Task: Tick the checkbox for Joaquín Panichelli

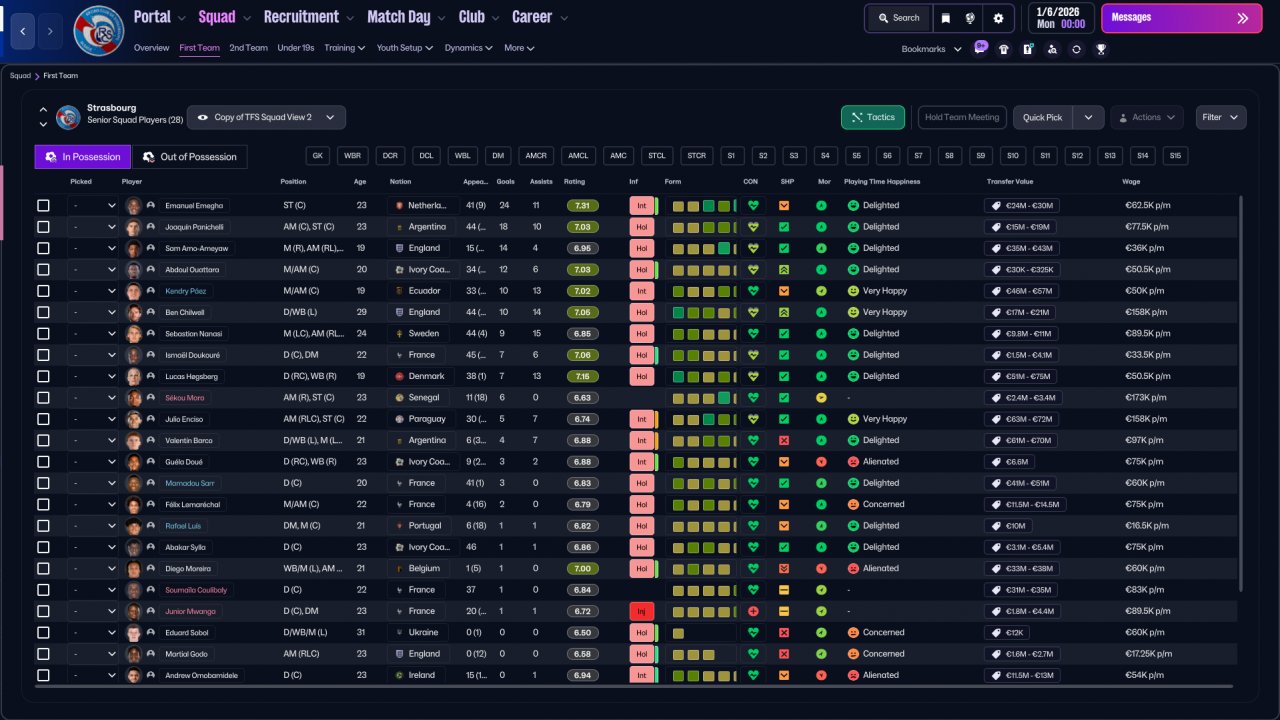Action: point(43,227)
